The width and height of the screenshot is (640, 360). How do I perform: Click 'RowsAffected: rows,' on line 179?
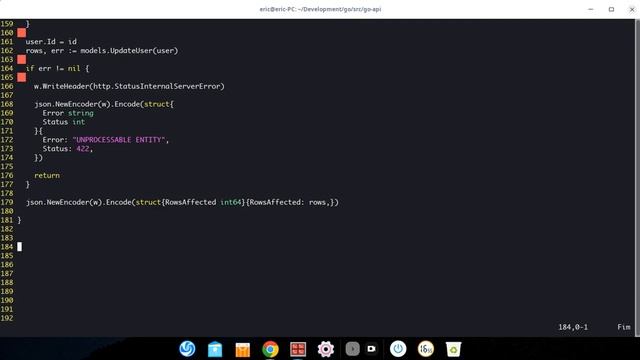point(290,202)
